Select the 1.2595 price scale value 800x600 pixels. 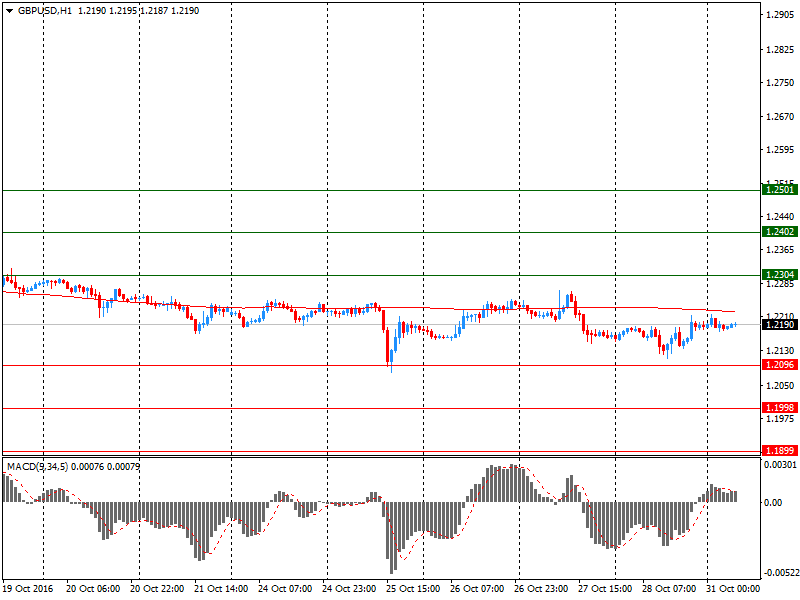click(780, 150)
